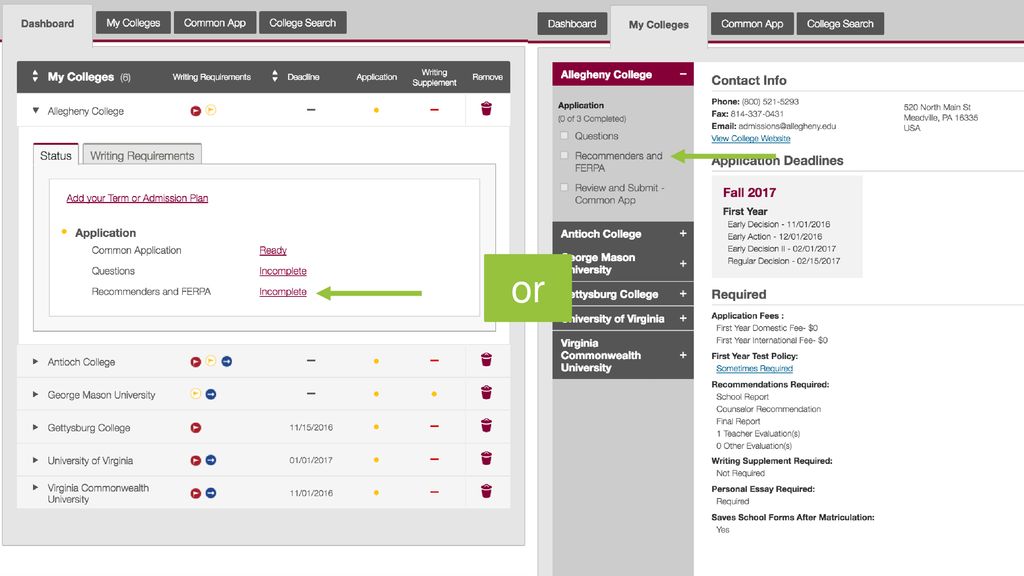Expand the Antioch College row in dashboard table
Viewport: 1024px width, 576px height.
35,362
